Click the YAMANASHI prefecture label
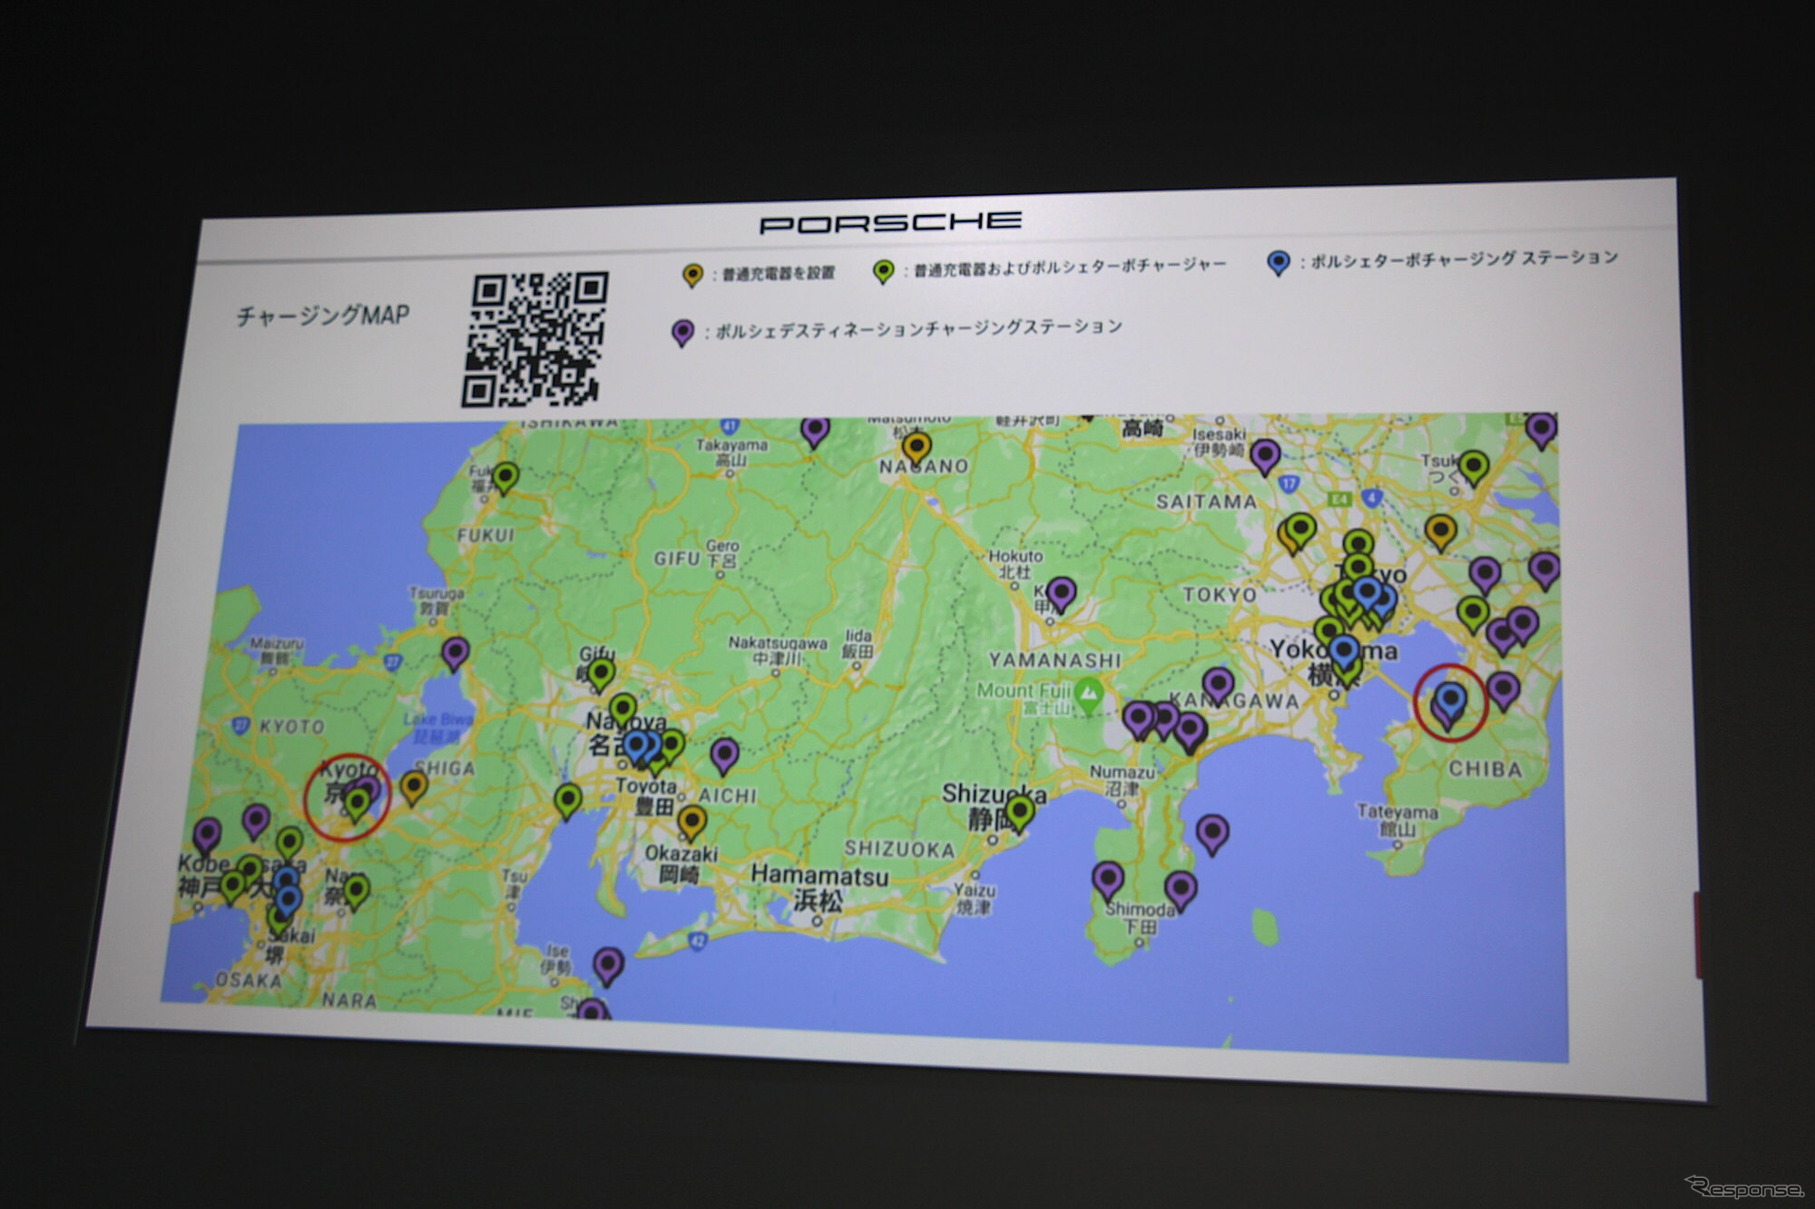 point(1055,660)
